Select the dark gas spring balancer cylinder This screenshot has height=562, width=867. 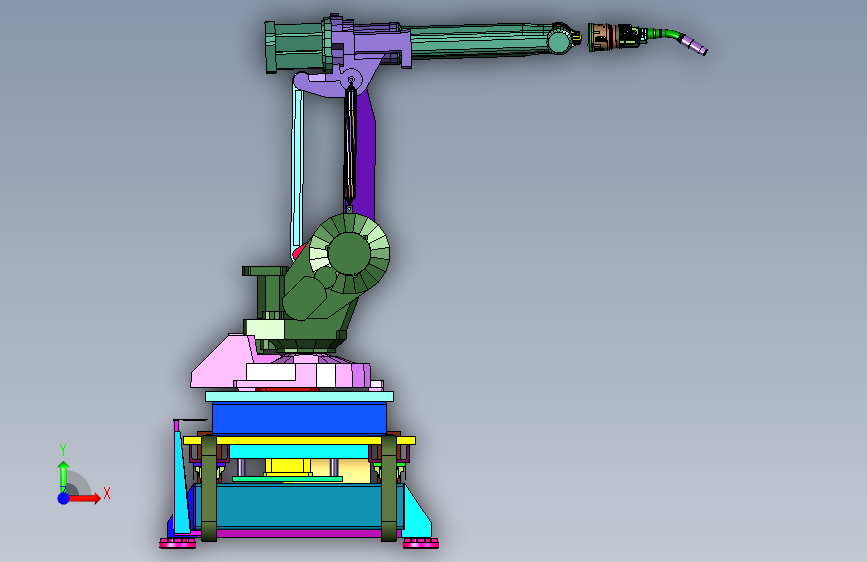coord(349,145)
